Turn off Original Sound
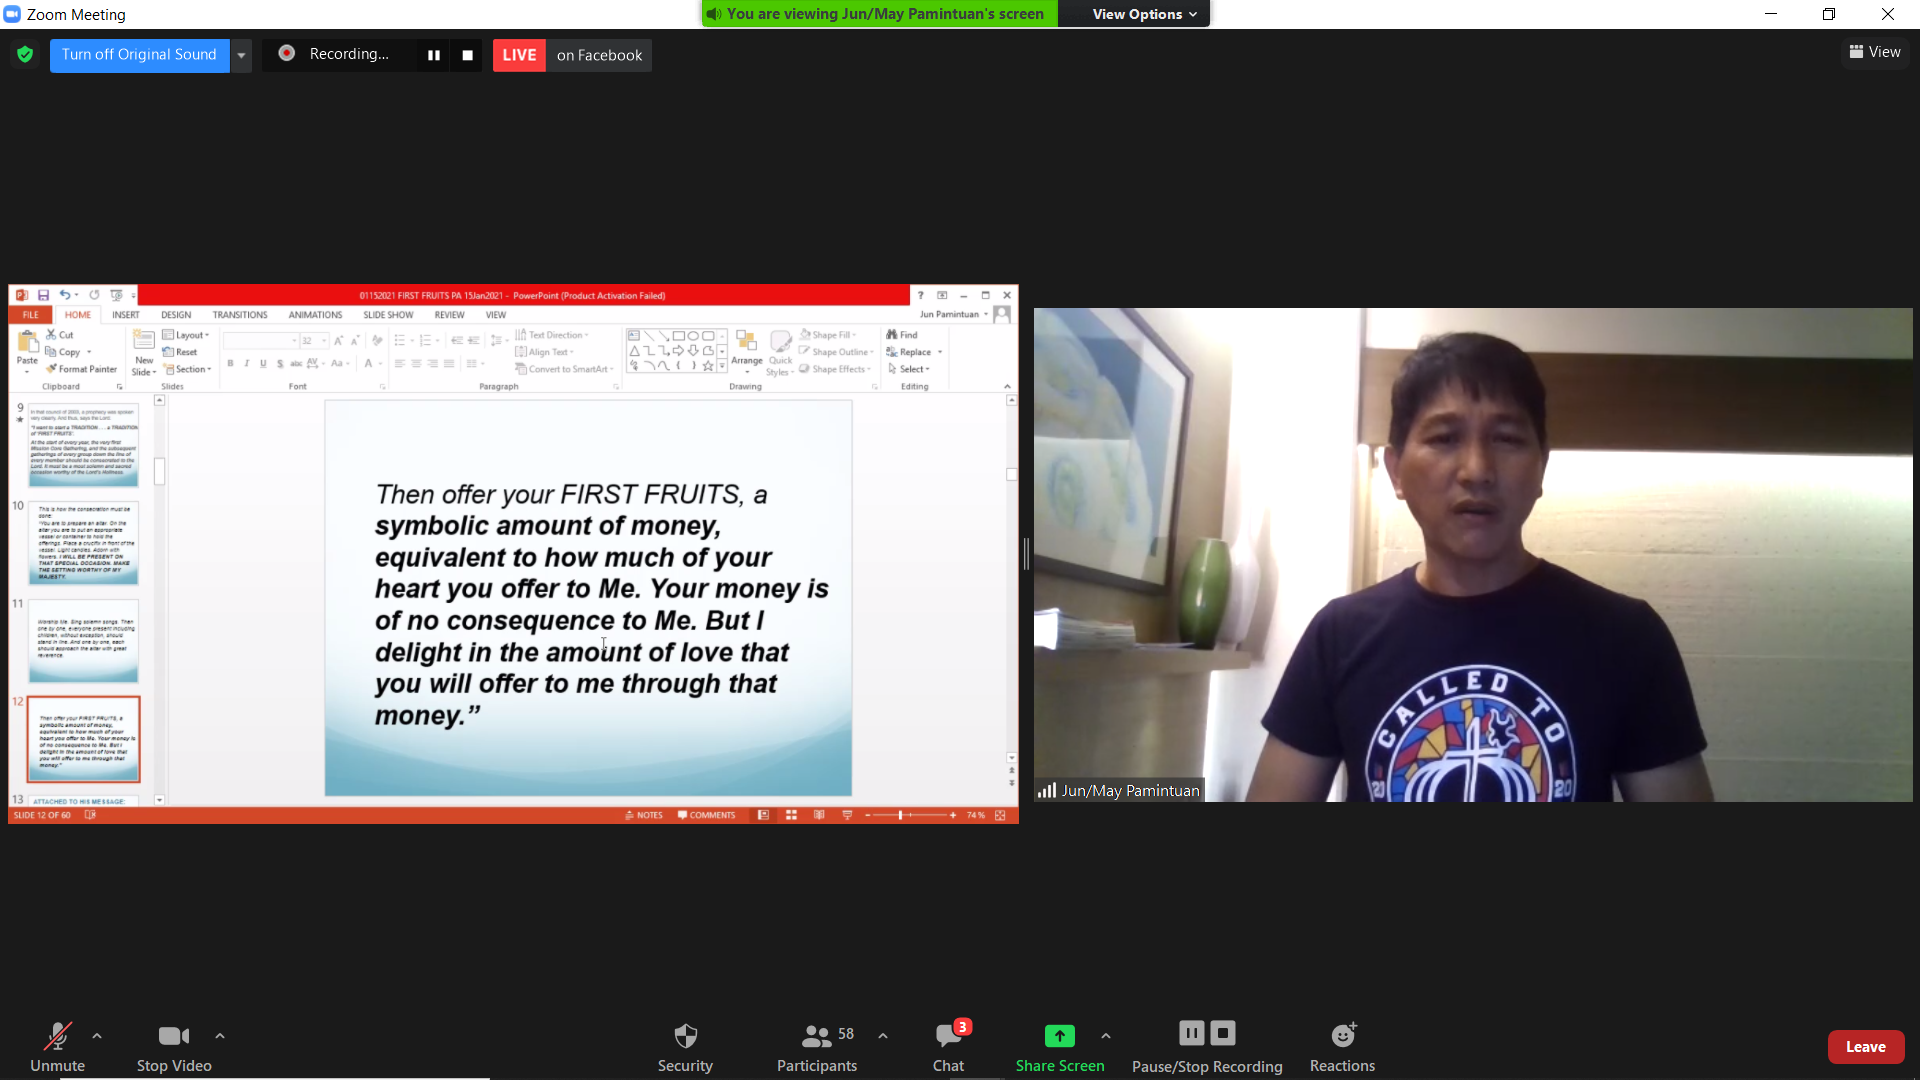The image size is (1920, 1080). click(x=139, y=55)
